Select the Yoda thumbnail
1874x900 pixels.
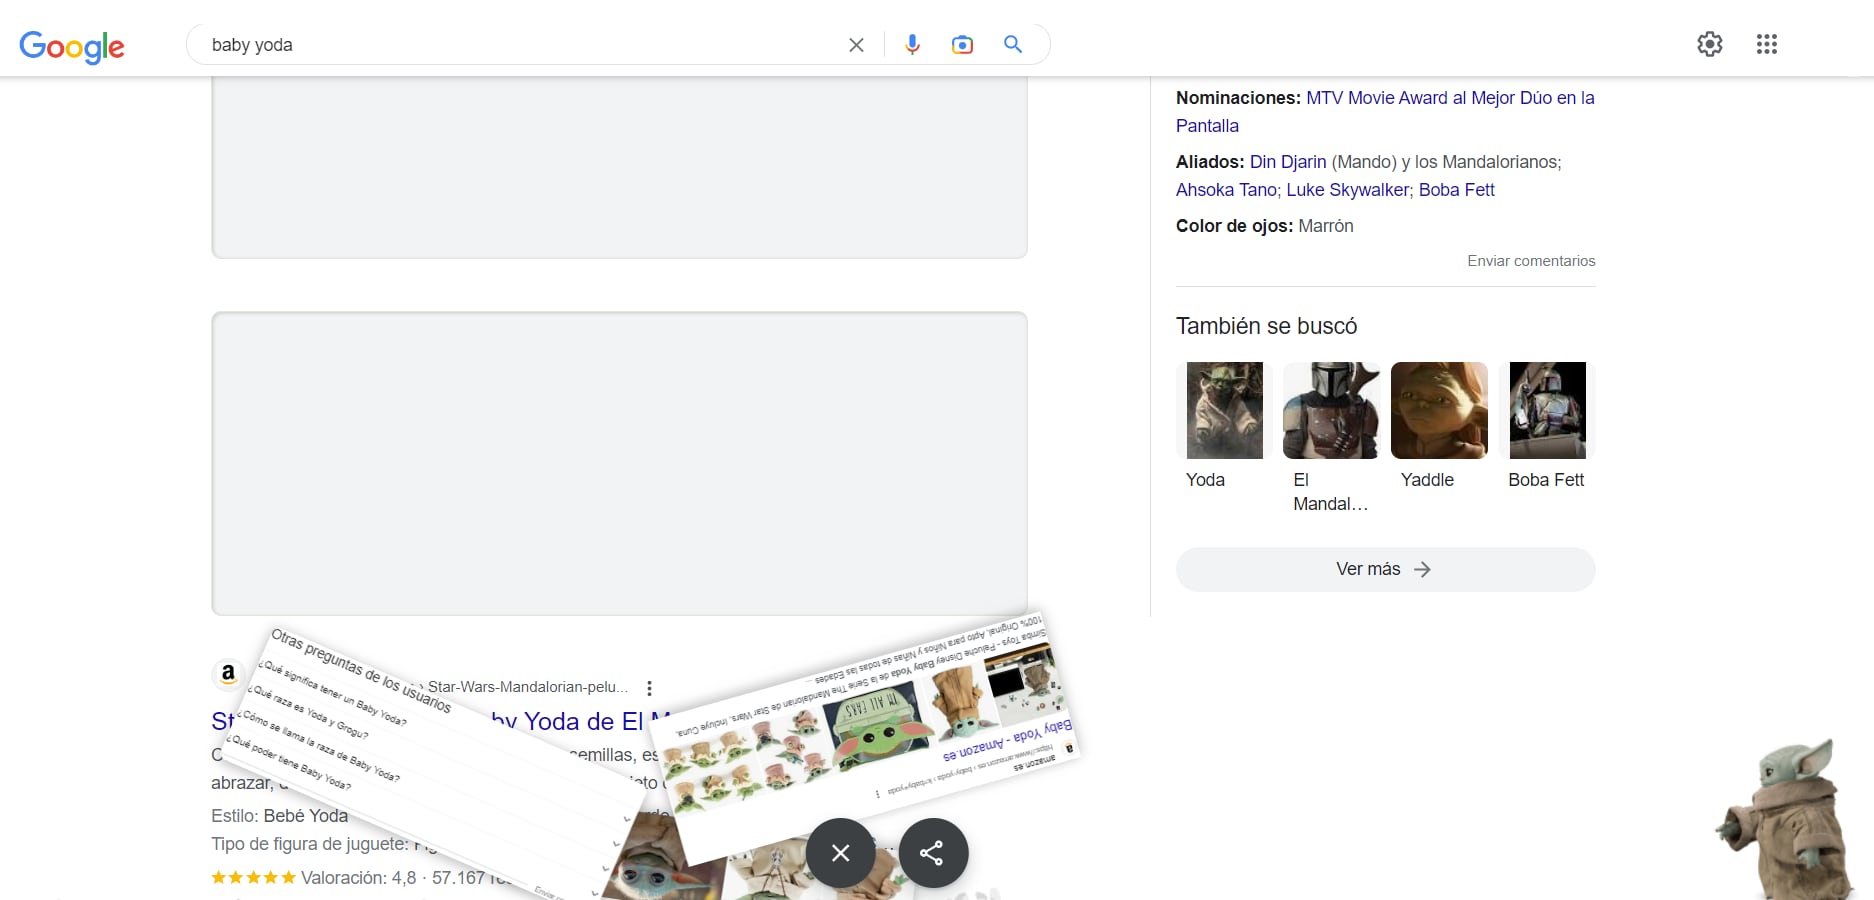click(1224, 410)
